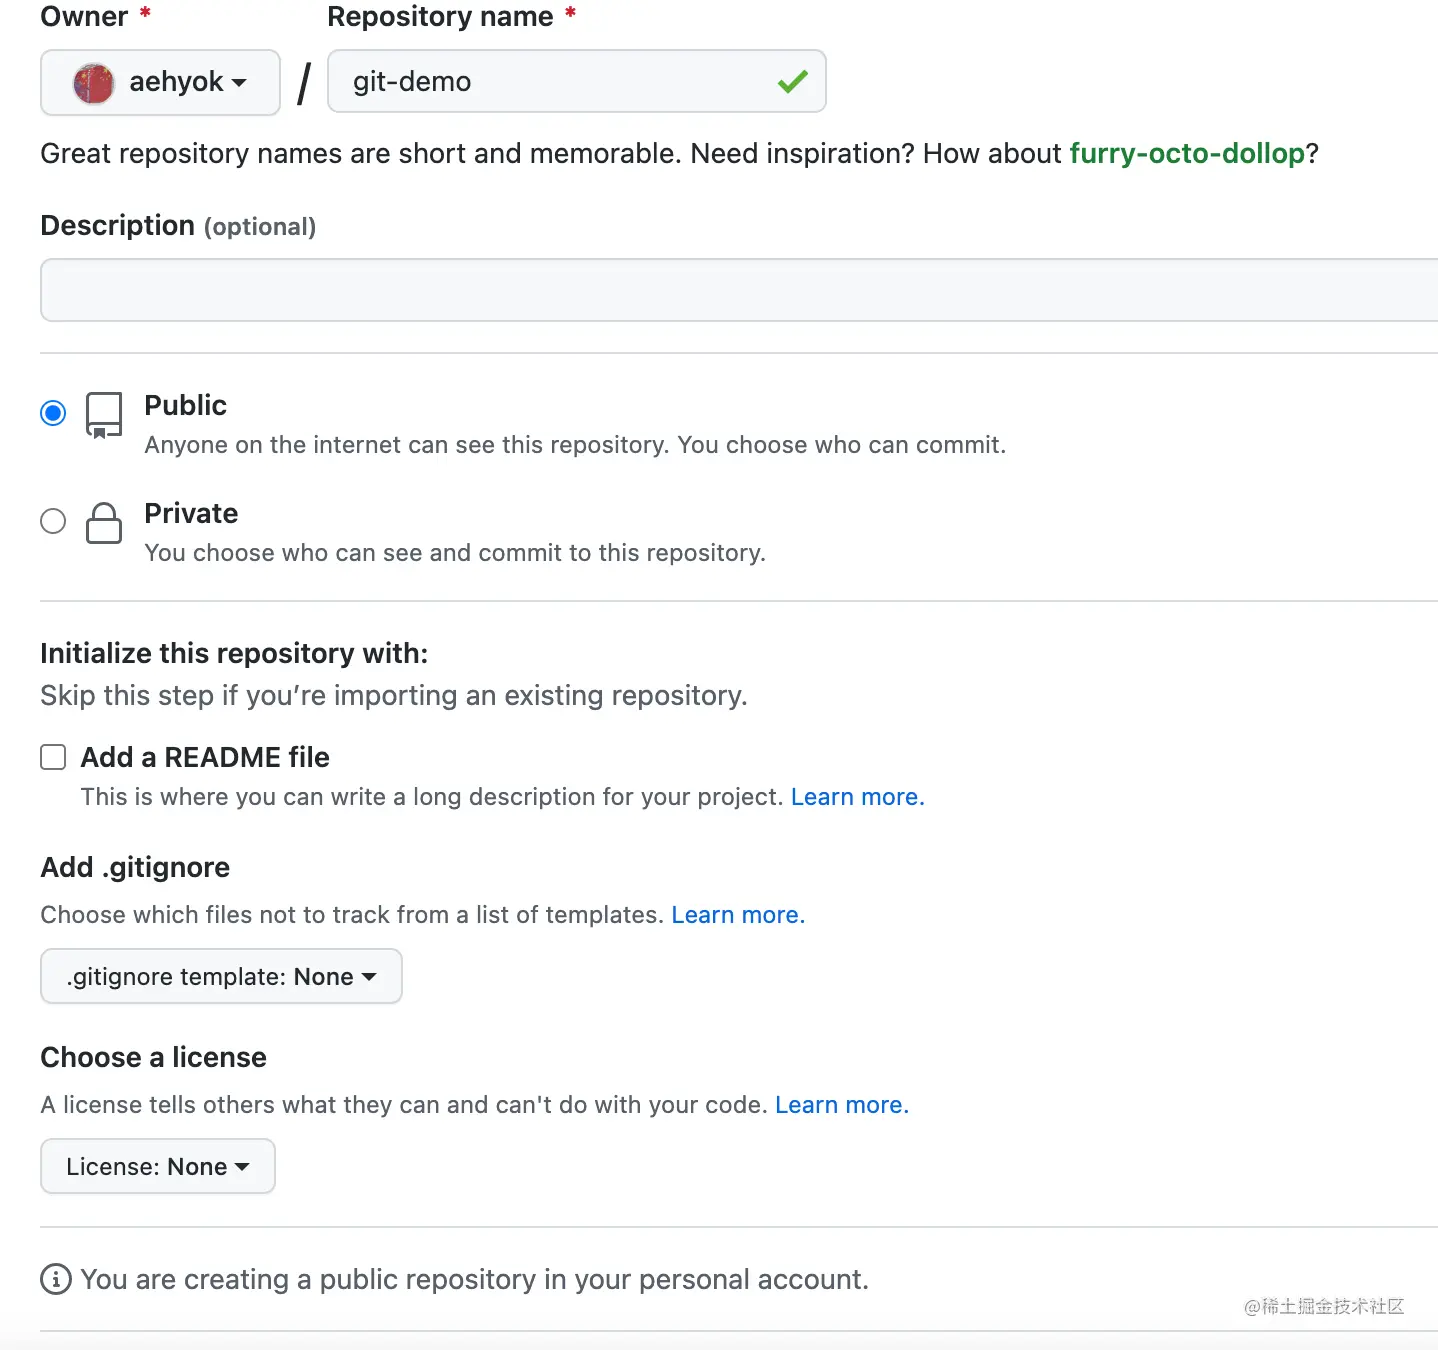Viewport: 1438px width, 1350px height.
Task: Open Learn more link about .gitignore templates
Action: 737,915
